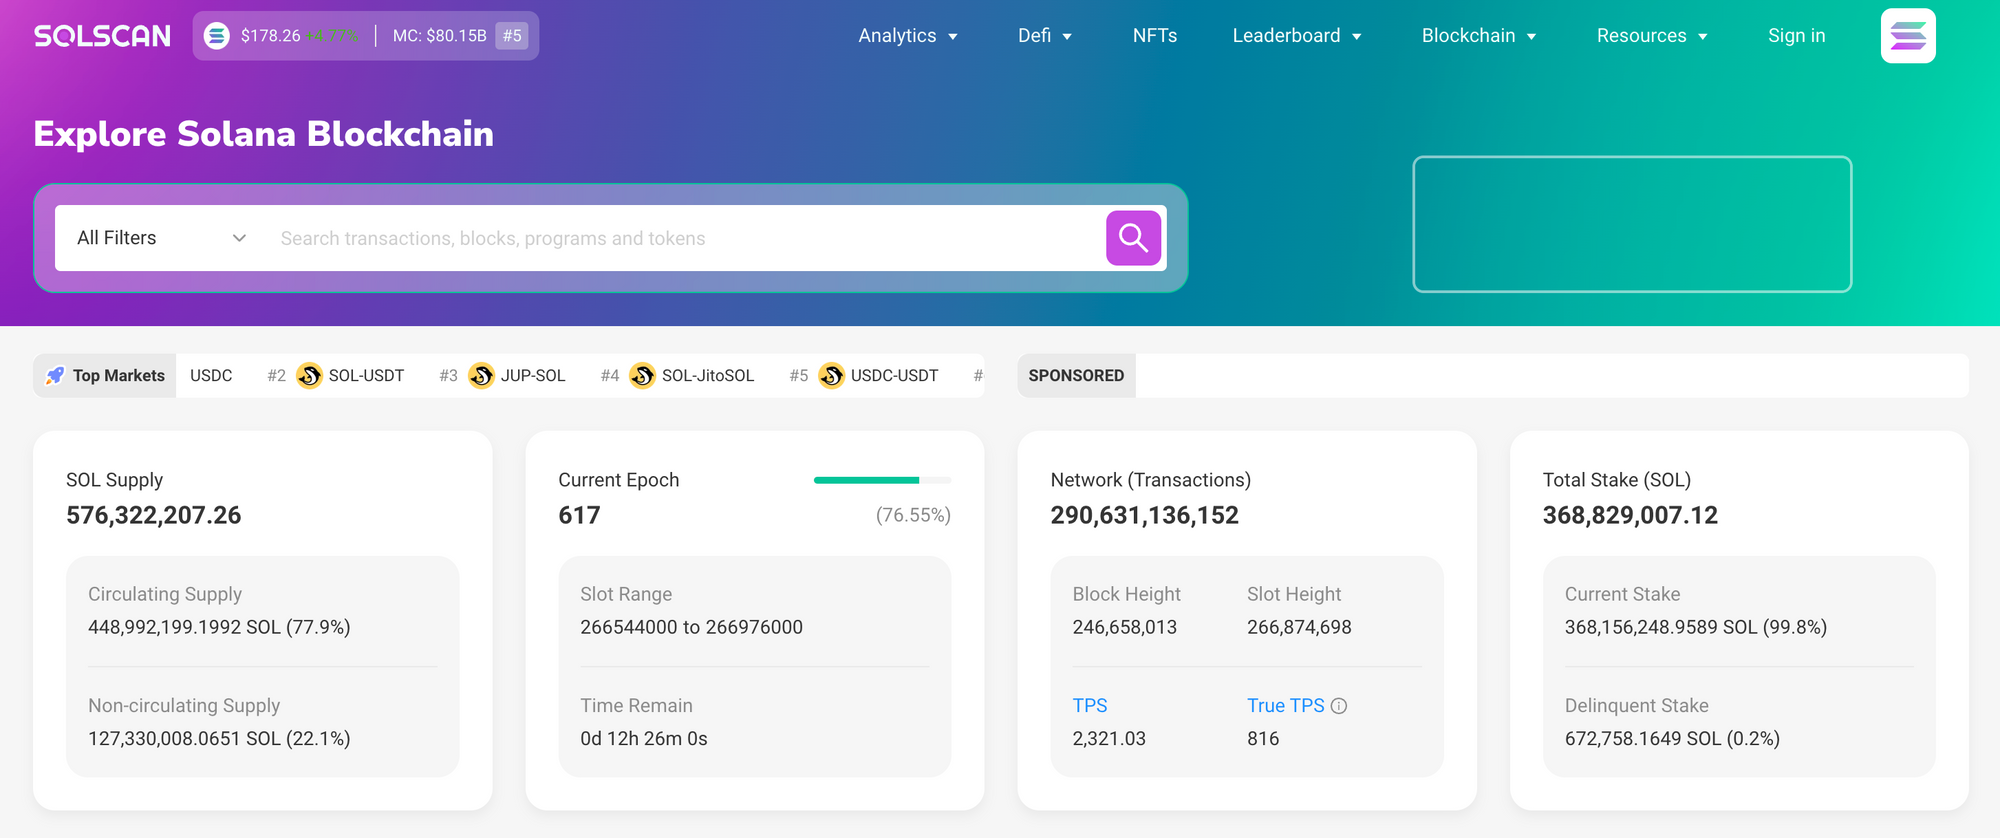Click the True TPS info icon
Screen dimensions: 2000x838
tap(1339, 706)
